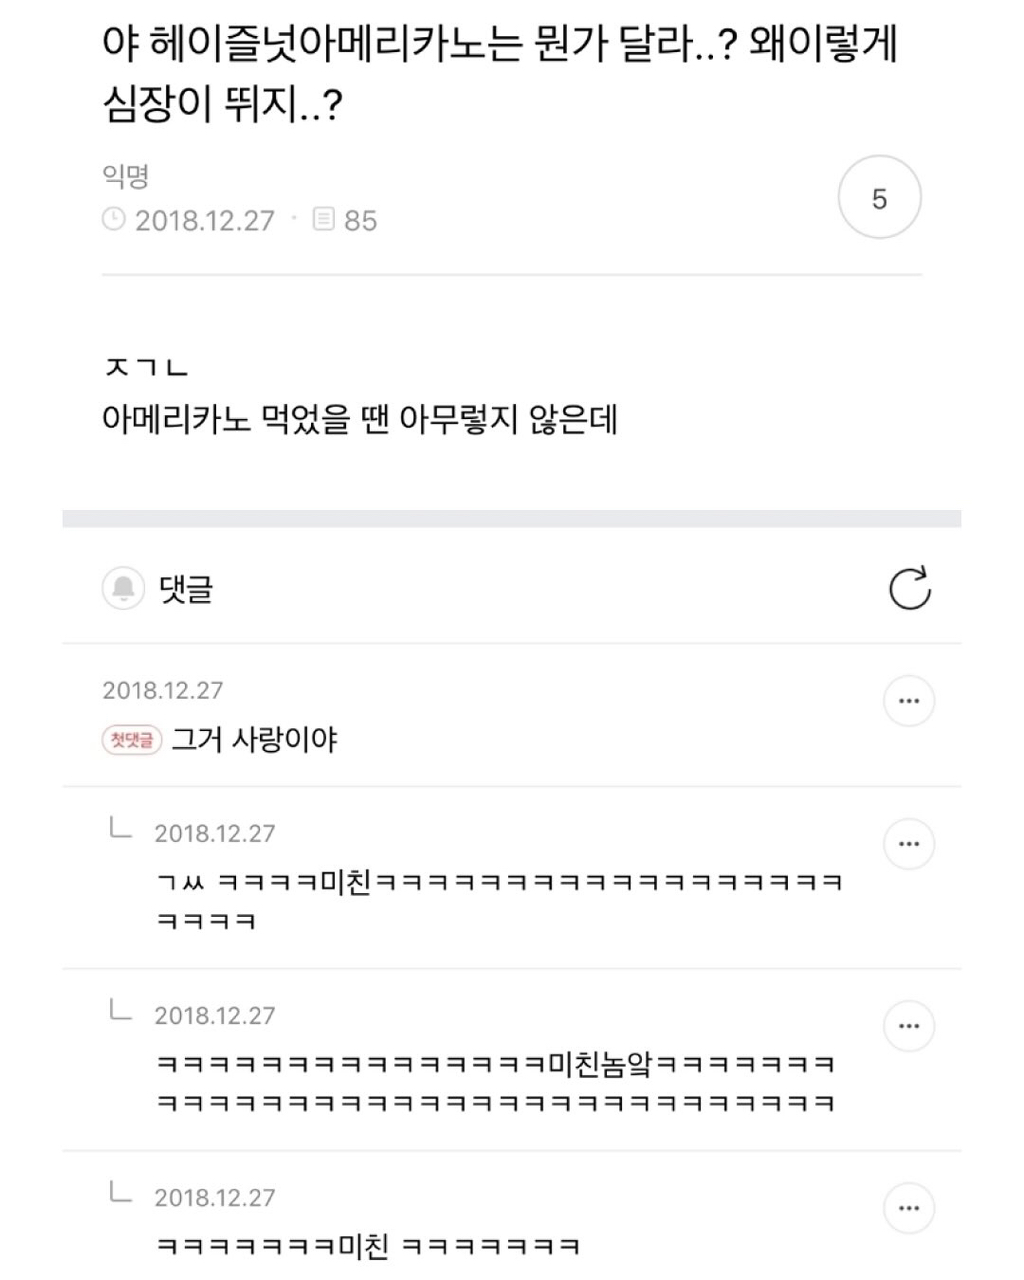This screenshot has width=1024, height=1280.
Task: Open more options for the '미친놈악' reply
Action: click(908, 1026)
